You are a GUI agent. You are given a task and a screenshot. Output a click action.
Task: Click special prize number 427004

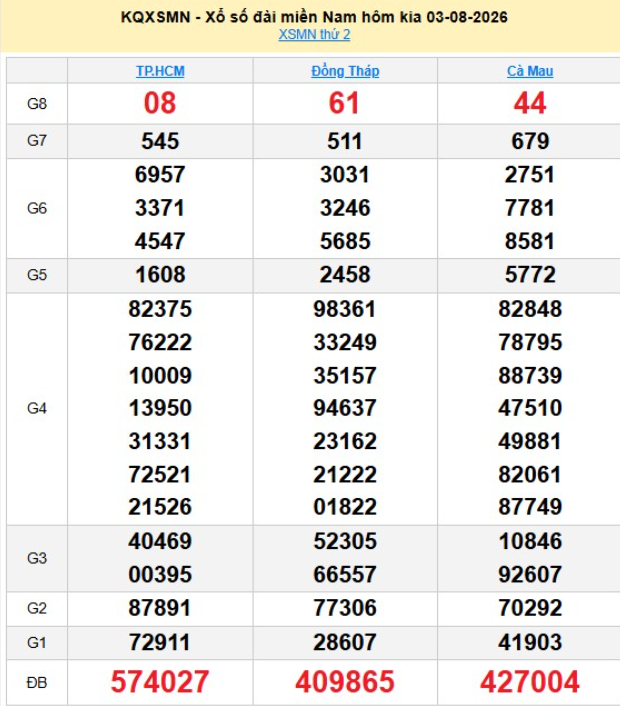(x=530, y=682)
